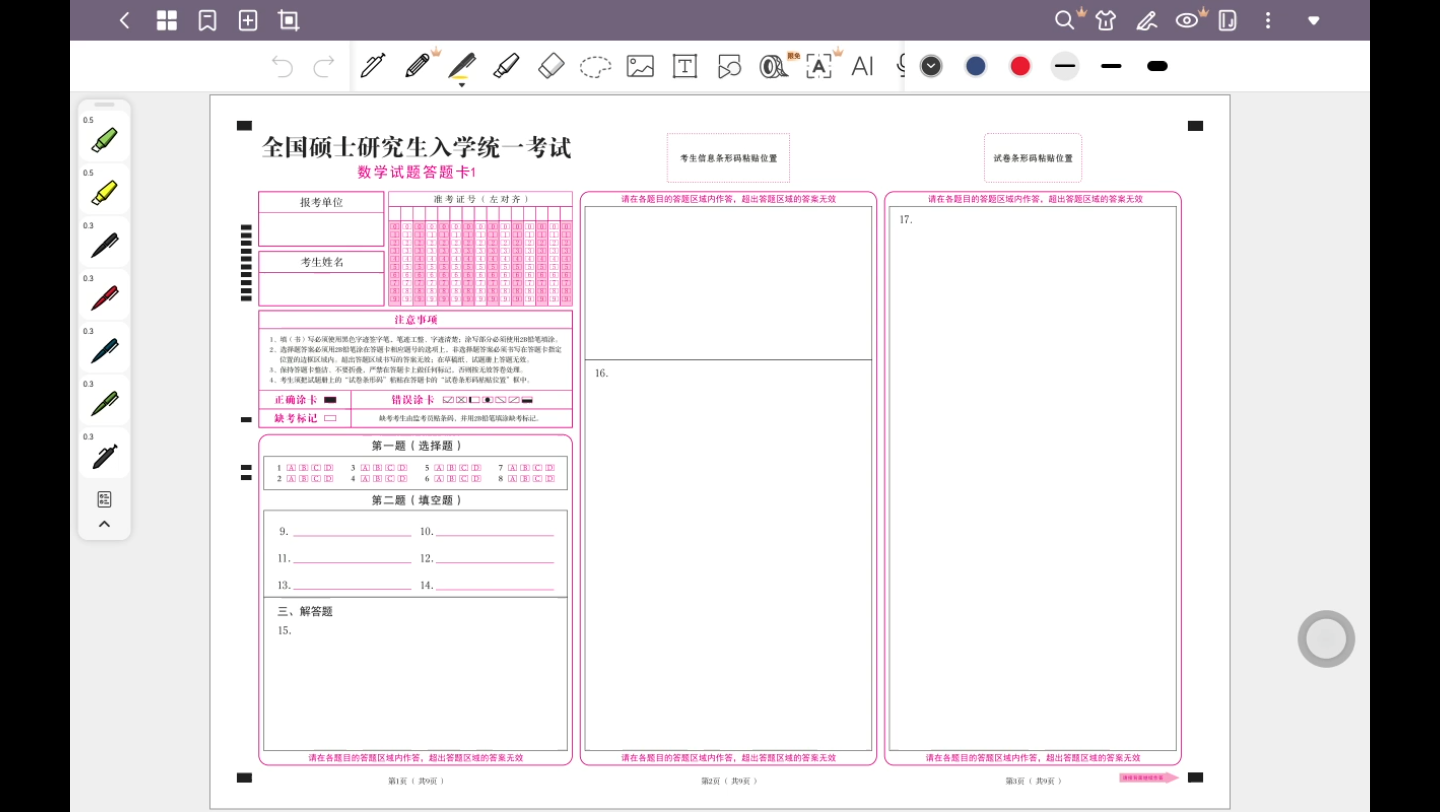The height and width of the screenshot is (812, 1440).
Task: Click the 考生信息条形码粘贴位置 box
Action: [728, 158]
